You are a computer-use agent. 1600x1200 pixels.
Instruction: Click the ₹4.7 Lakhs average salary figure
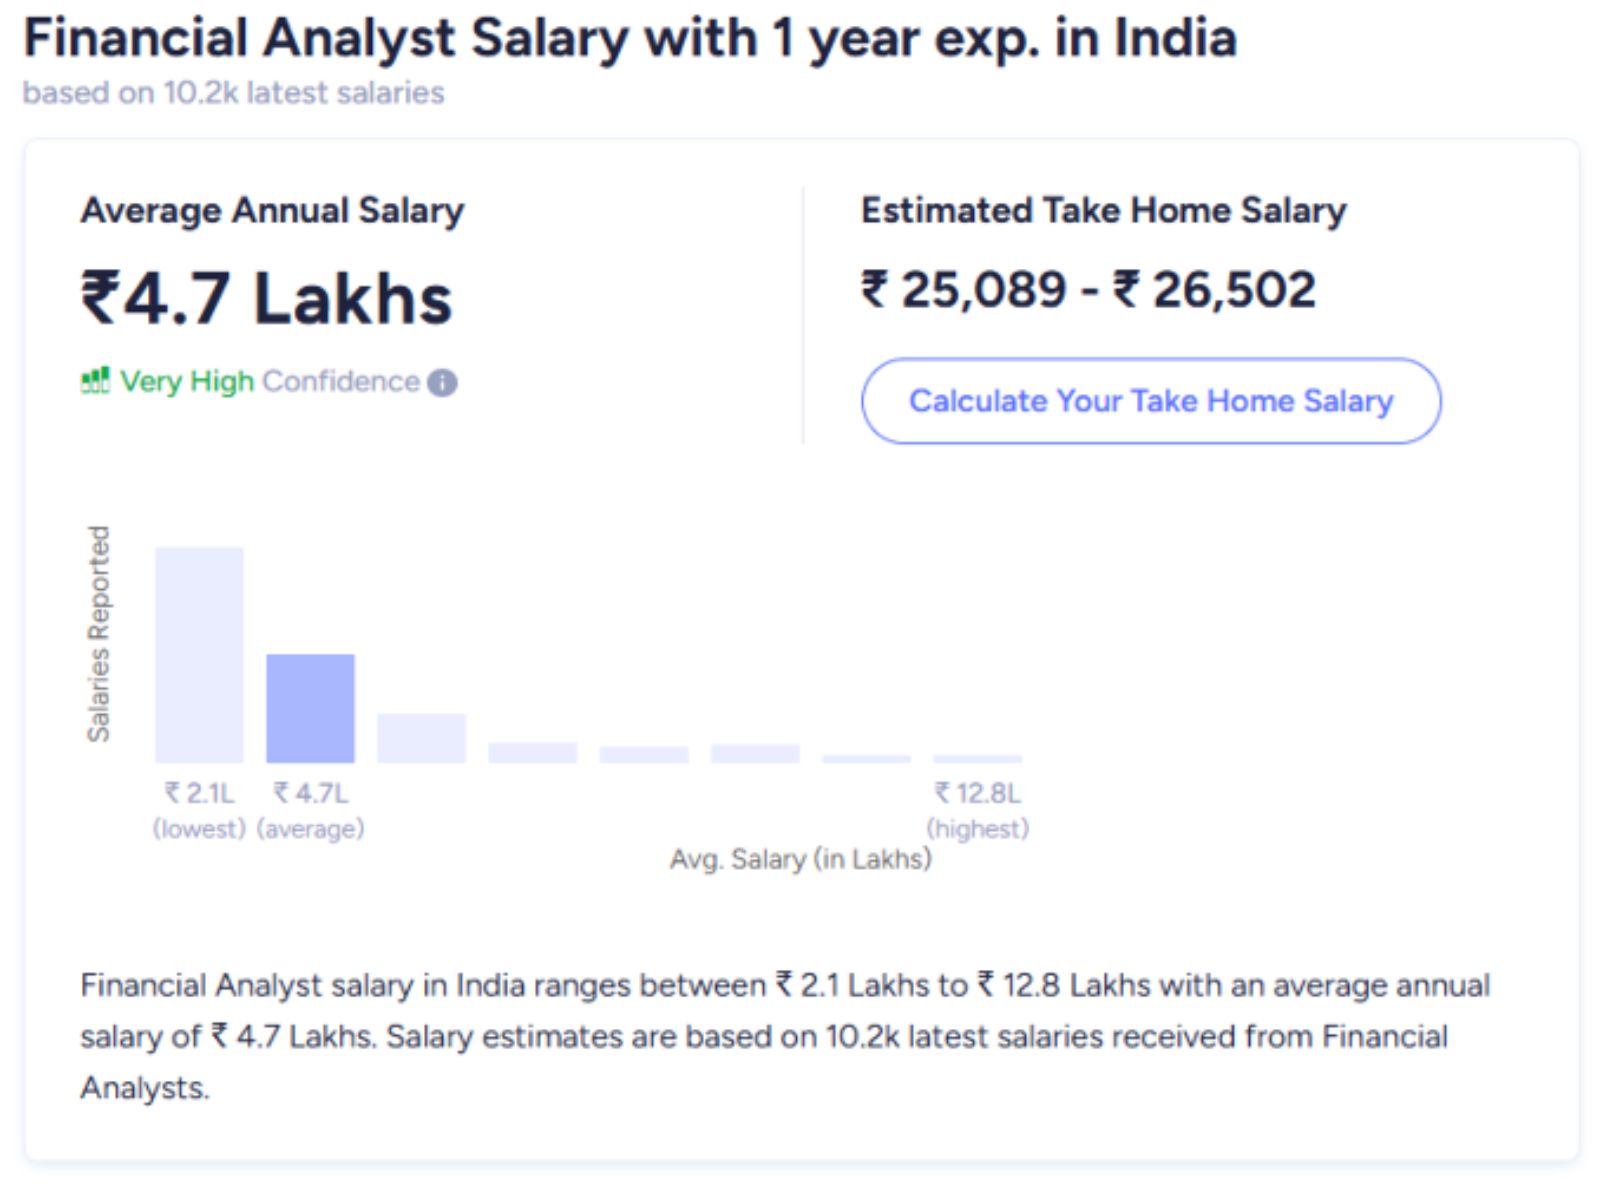click(x=267, y=298)
